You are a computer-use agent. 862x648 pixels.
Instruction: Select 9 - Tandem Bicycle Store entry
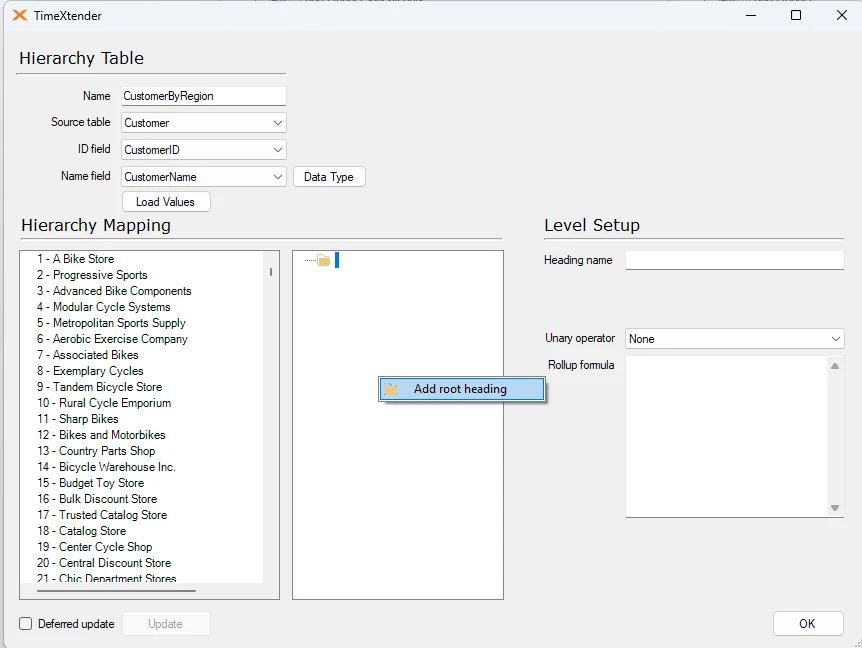(x=99, y=387)
